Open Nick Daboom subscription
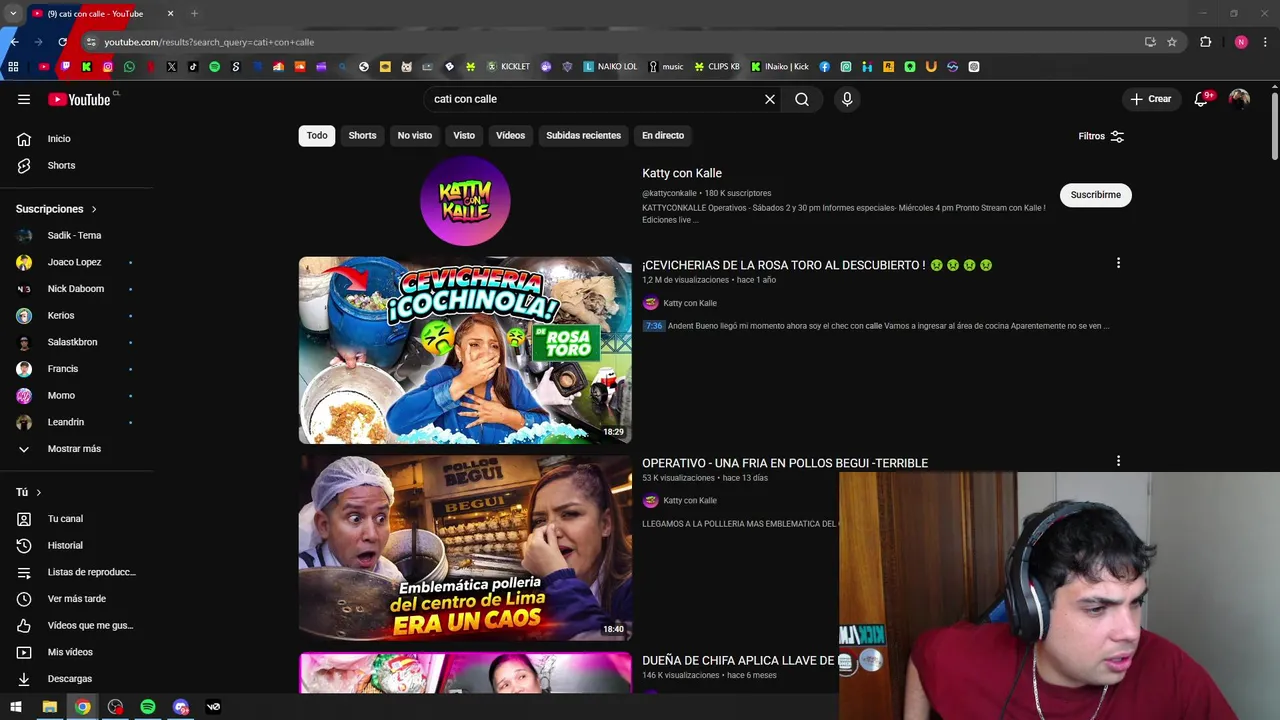 click(x=76, y=289)
